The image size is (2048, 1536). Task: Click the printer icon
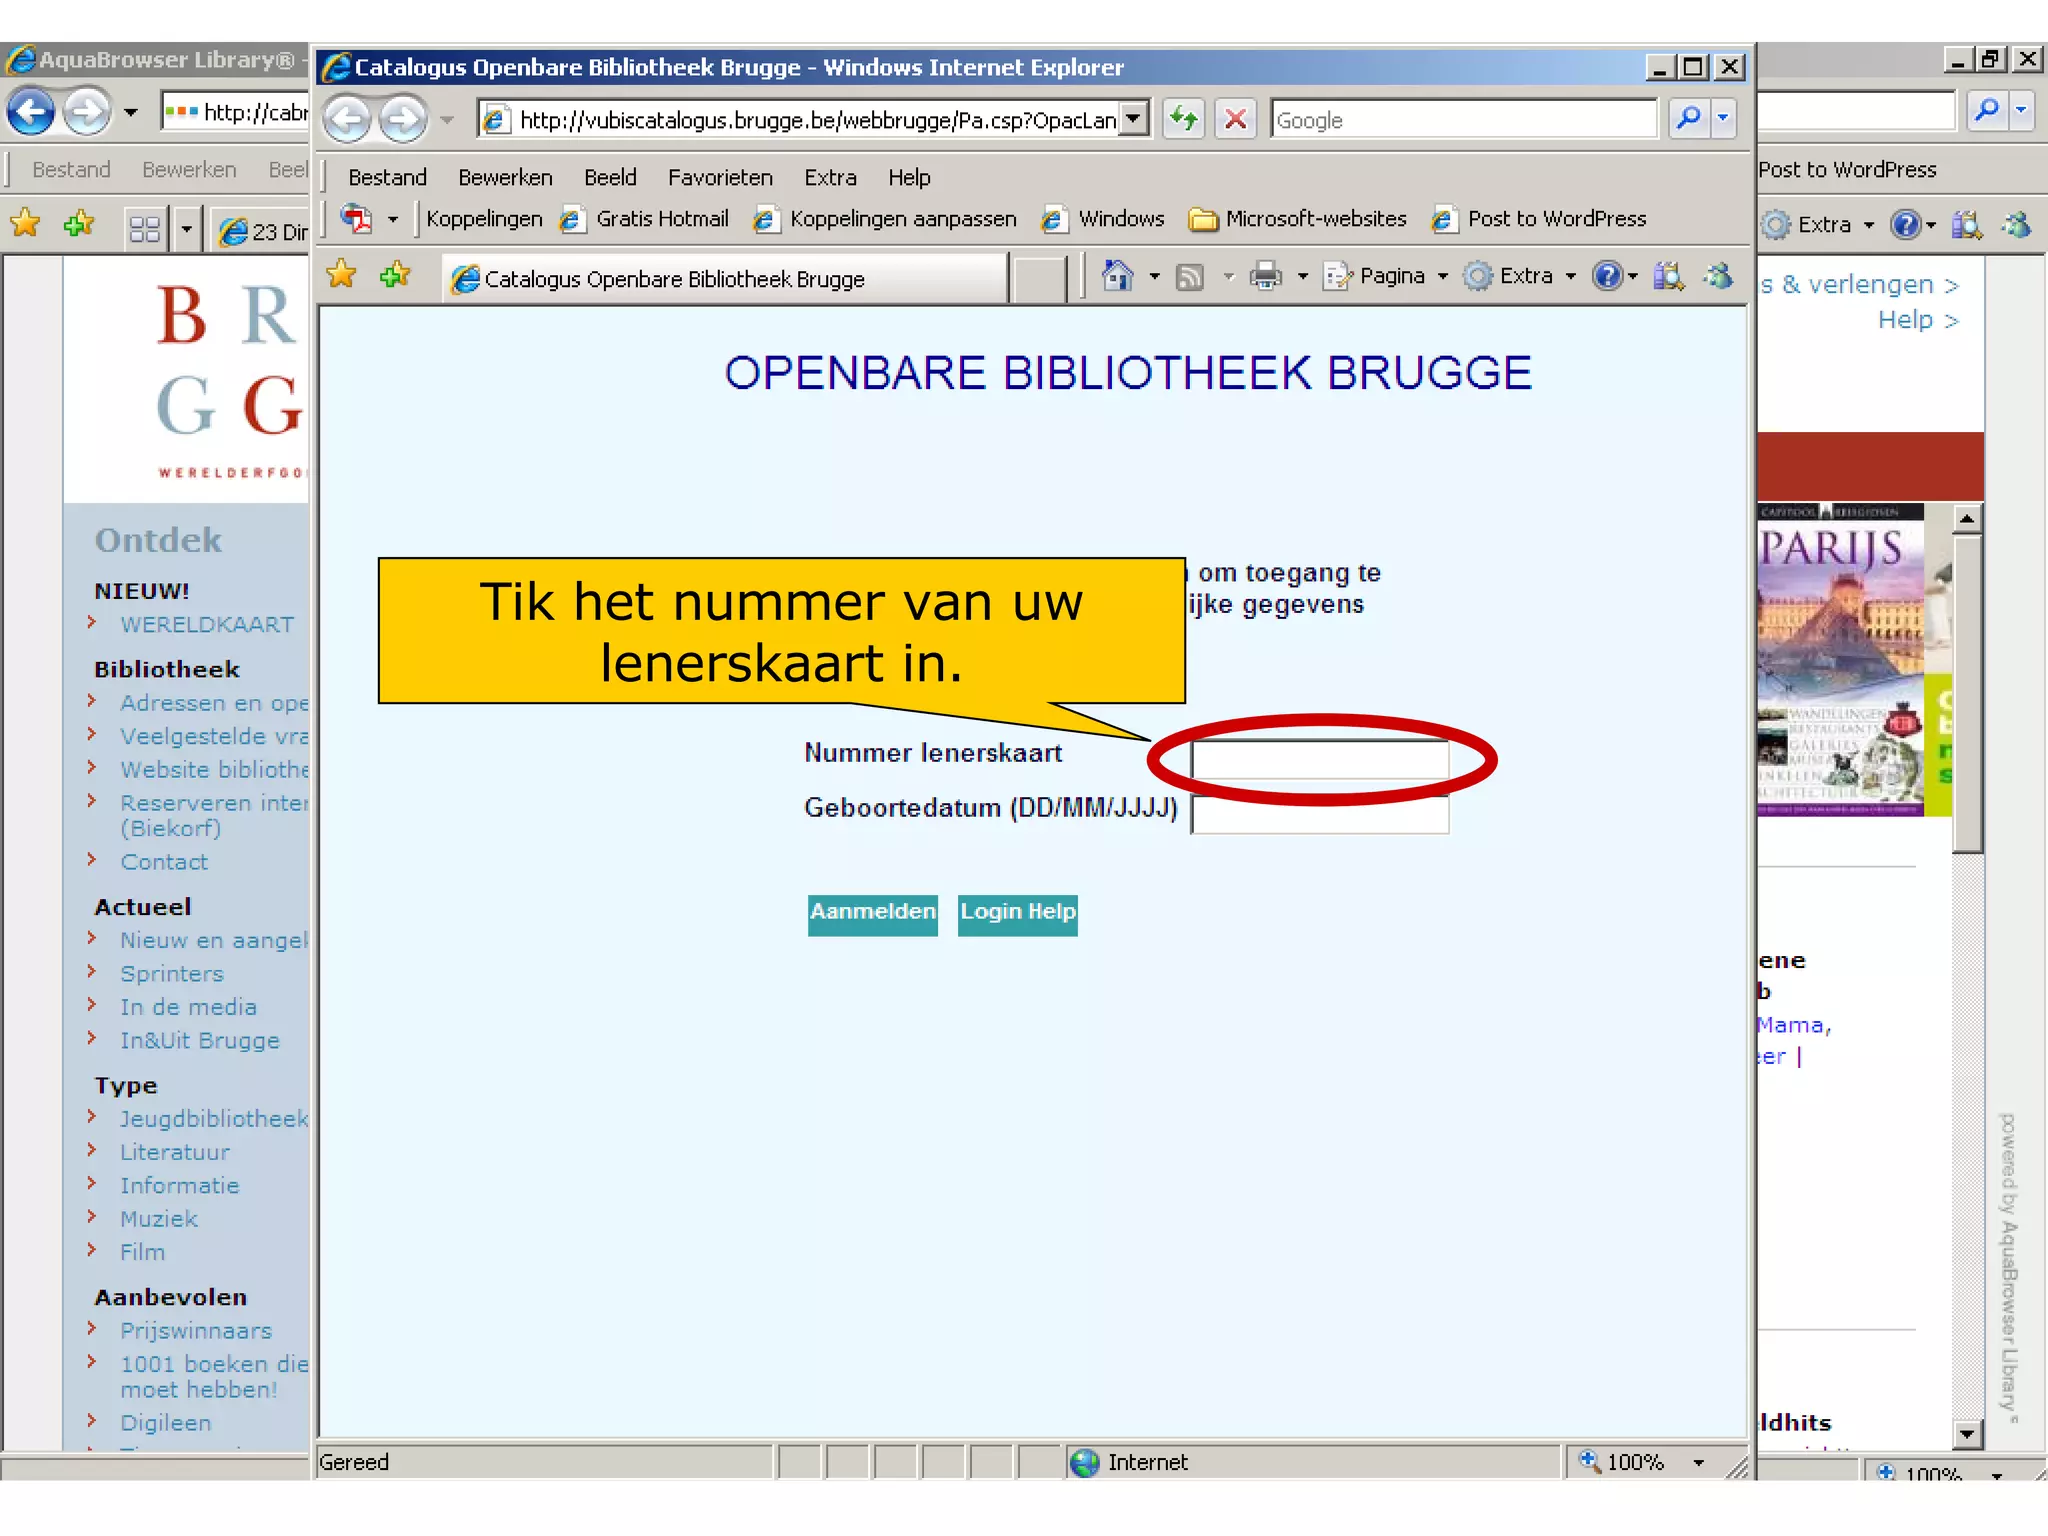pos(1266,276)
